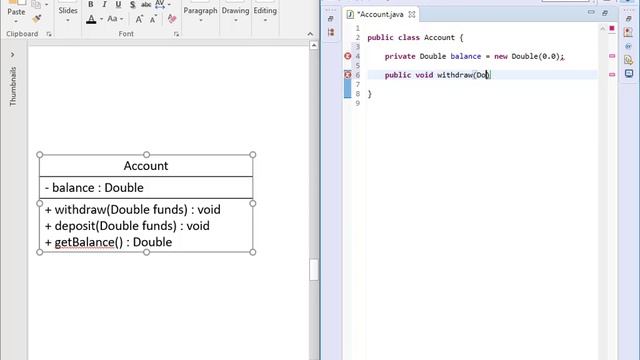The height and width of the screenshot is (360, 640).
Task: Click line number 7 in the editor gutter
Action: [x=358, y=84]
